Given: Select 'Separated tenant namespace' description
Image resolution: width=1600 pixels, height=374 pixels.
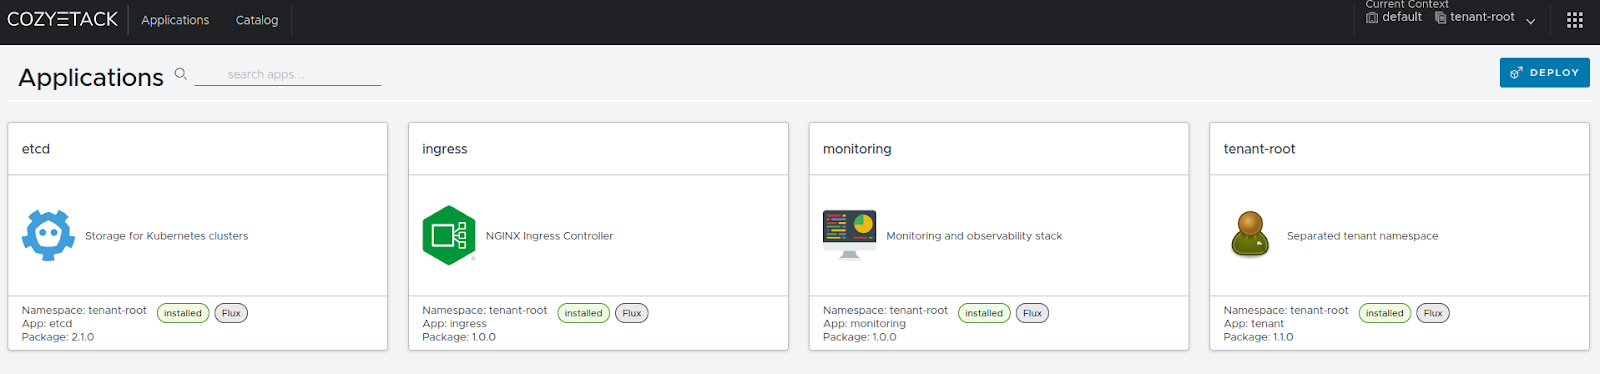Looking at the screenshot, I should point(1362,236).
